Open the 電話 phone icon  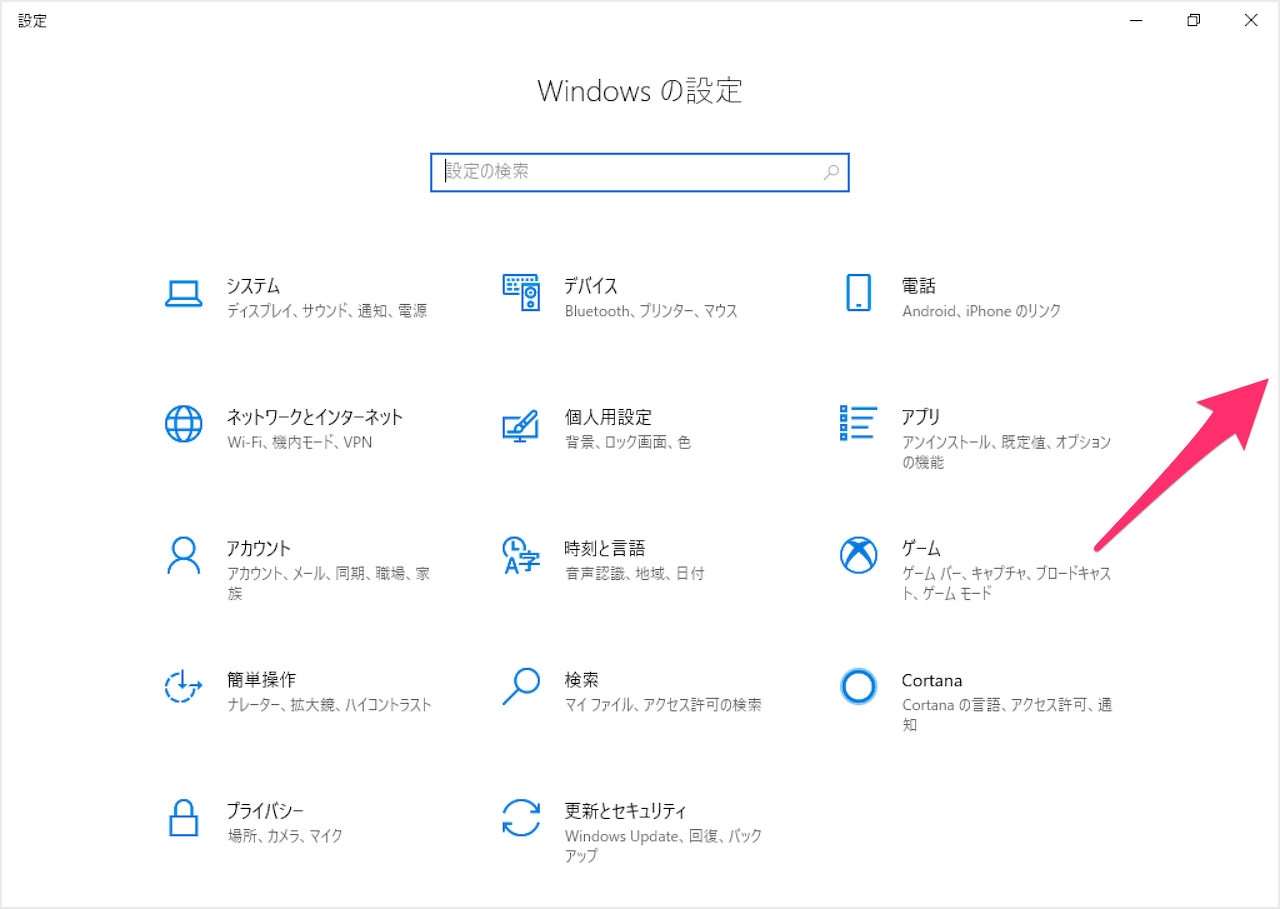(858, 293)
